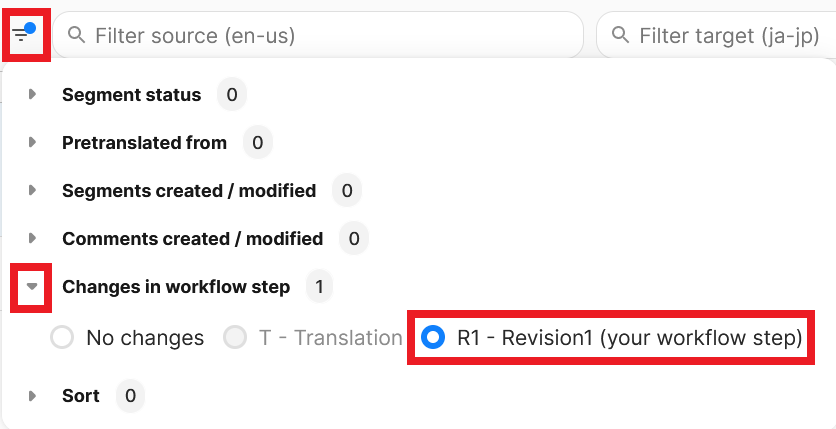The image size is (836, 429).
Task: Click the Changes in workflow step count badge
Action: coord(319,287)
